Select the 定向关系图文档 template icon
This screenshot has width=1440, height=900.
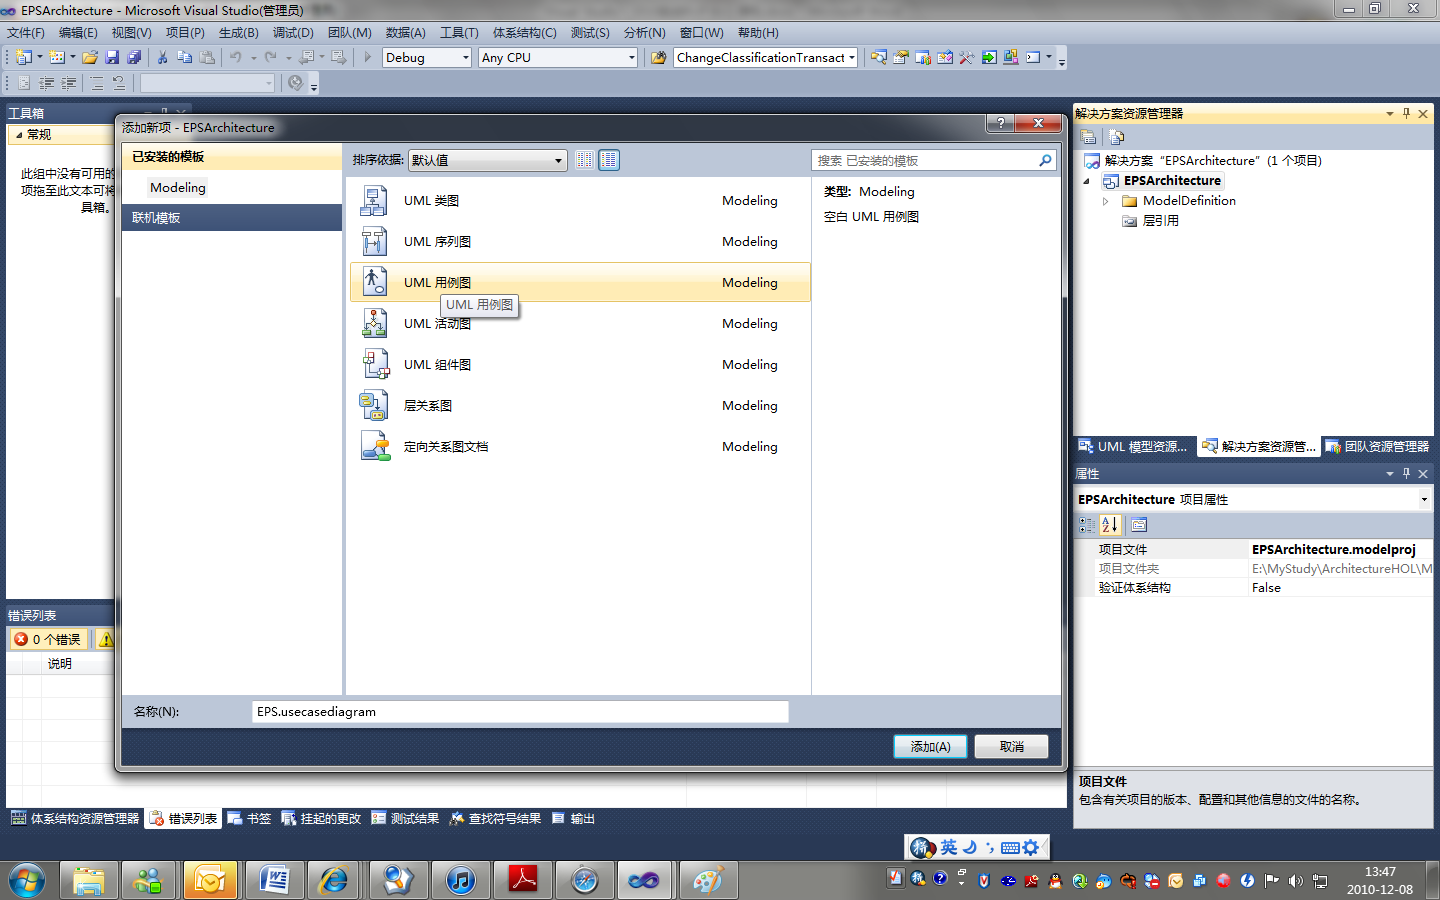tap(374, 446)
